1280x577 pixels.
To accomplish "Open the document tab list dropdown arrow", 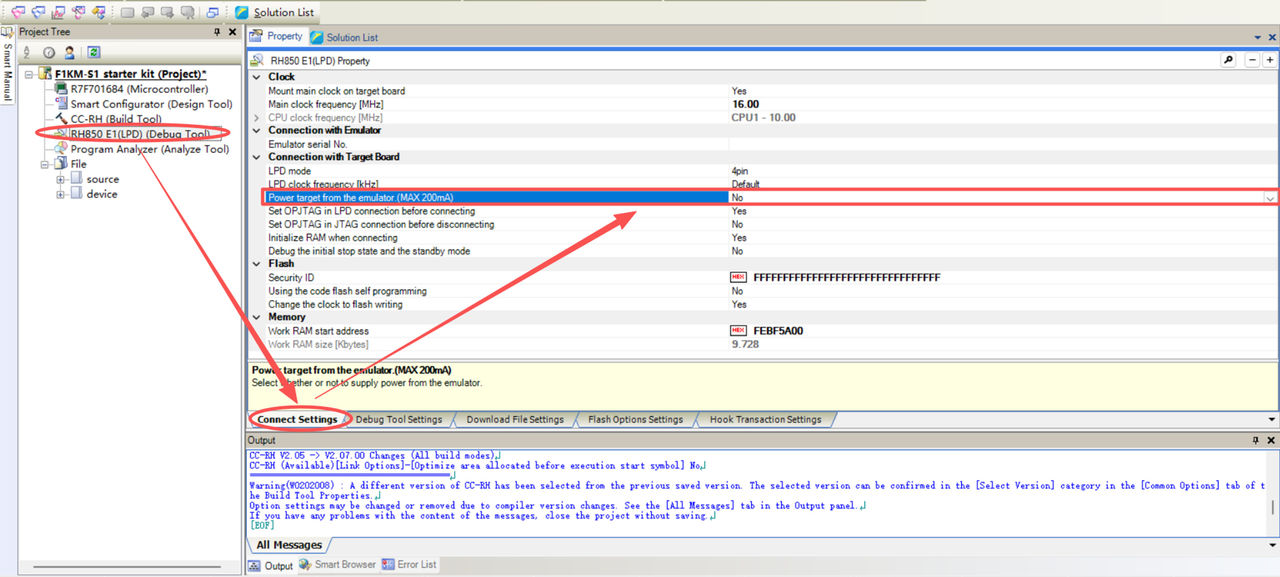I will coord(1258,37).
